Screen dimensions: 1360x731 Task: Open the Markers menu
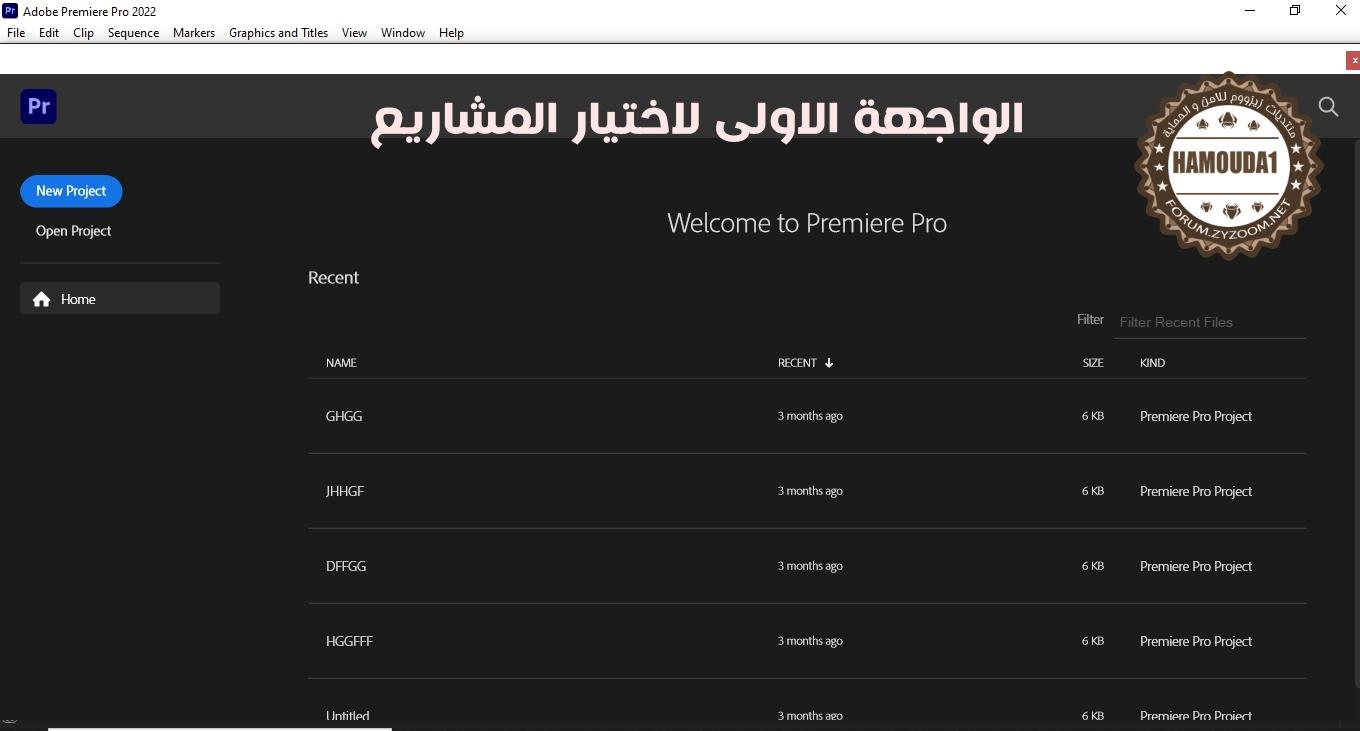[194, 33]
